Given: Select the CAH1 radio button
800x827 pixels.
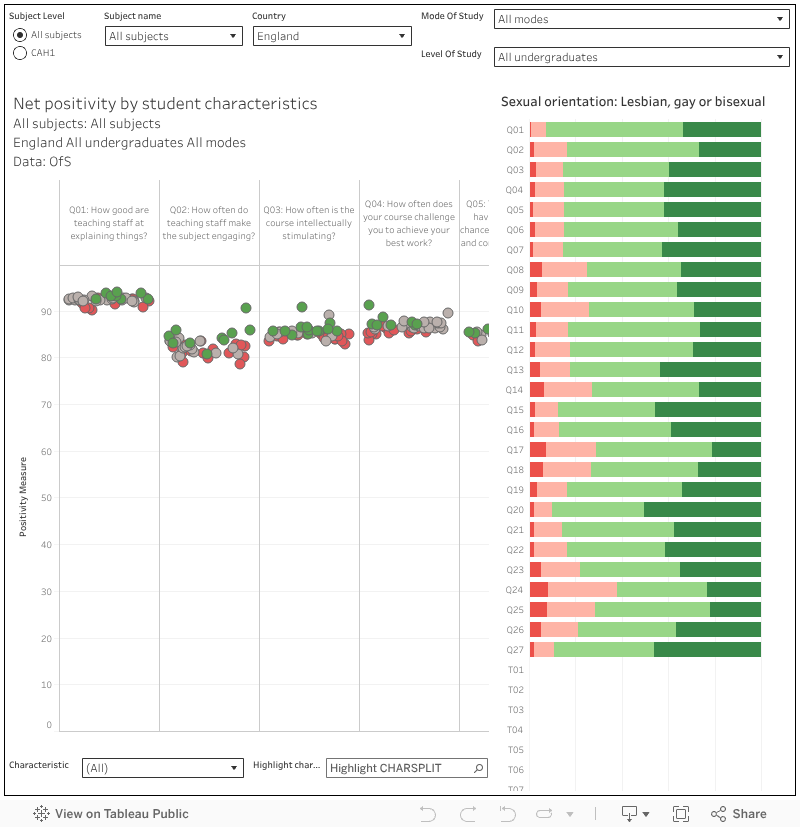Looking at the screenshot, I should click(x=20, y=53).
